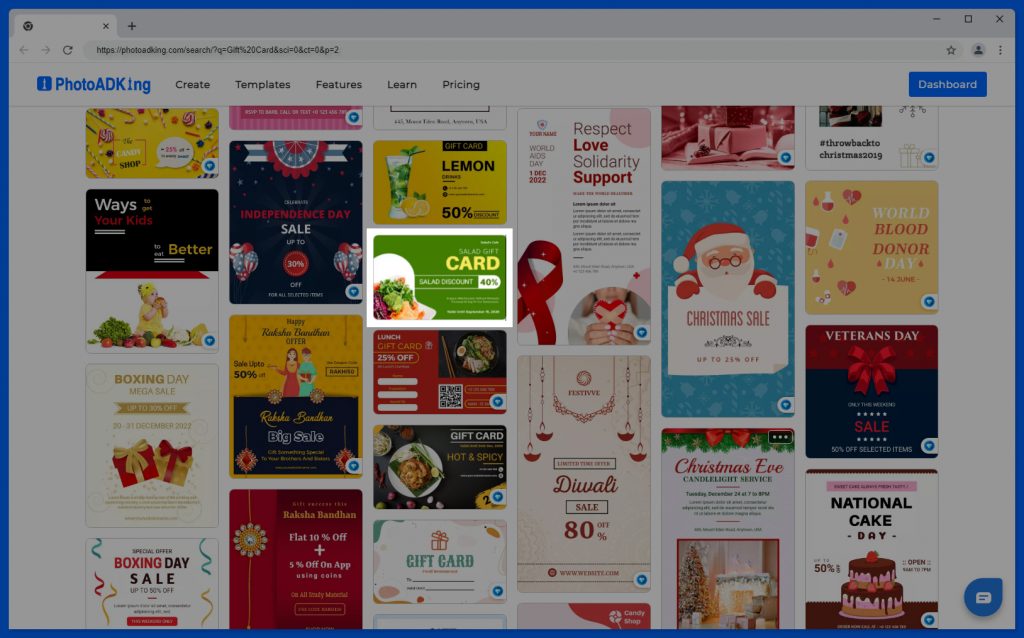The width and height of the screenshot is (1024, 638).
Task: Open the Veterans Day Sale template
Action: click(x=872, y=391)
